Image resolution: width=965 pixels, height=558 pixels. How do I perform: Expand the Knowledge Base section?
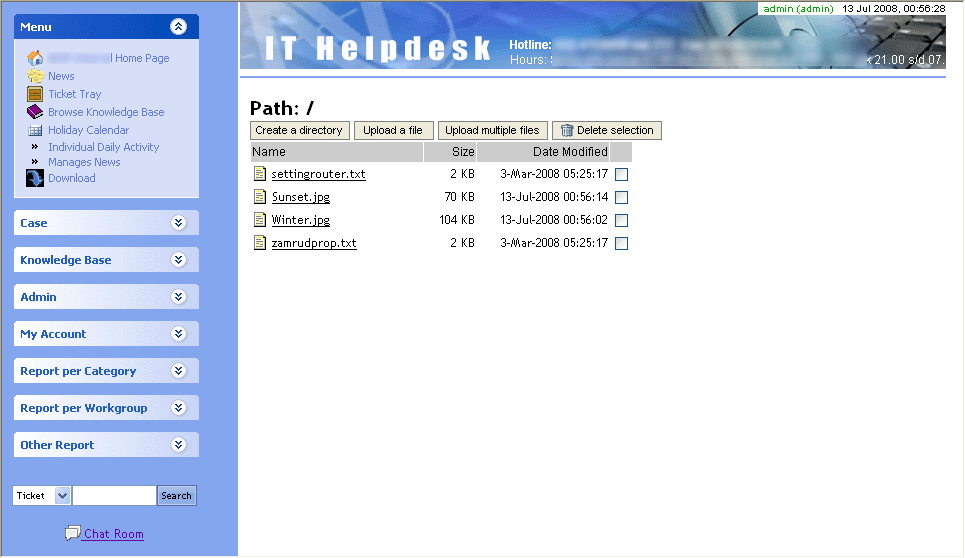179,260
